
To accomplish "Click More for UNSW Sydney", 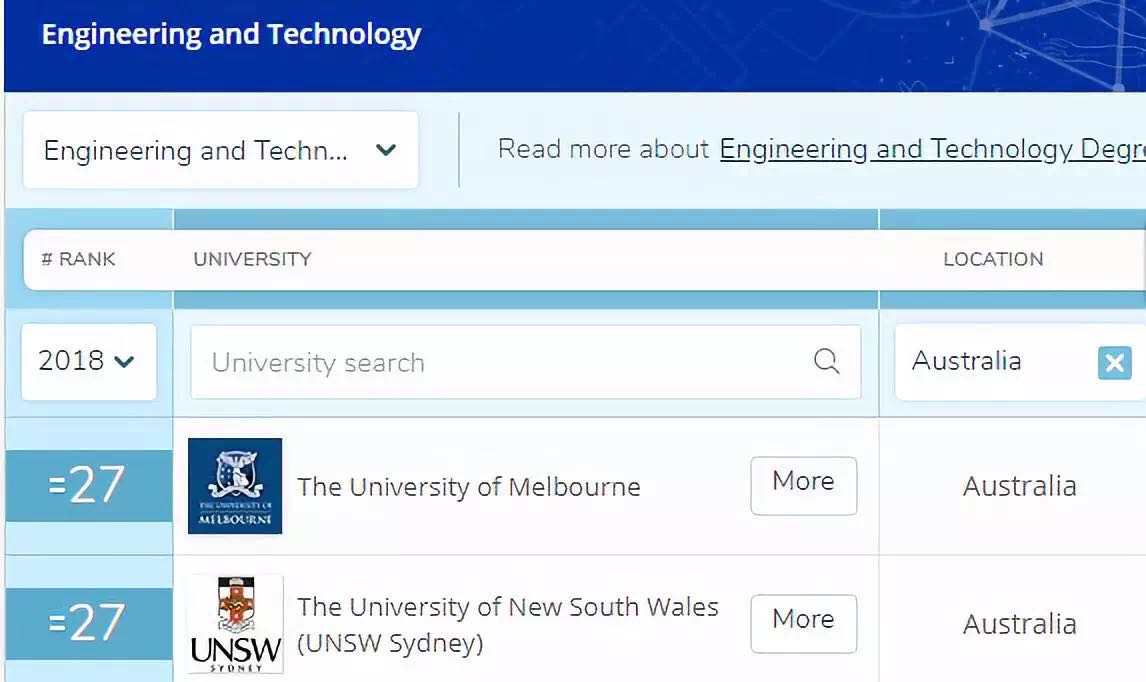I will click(x=803, y=623).
